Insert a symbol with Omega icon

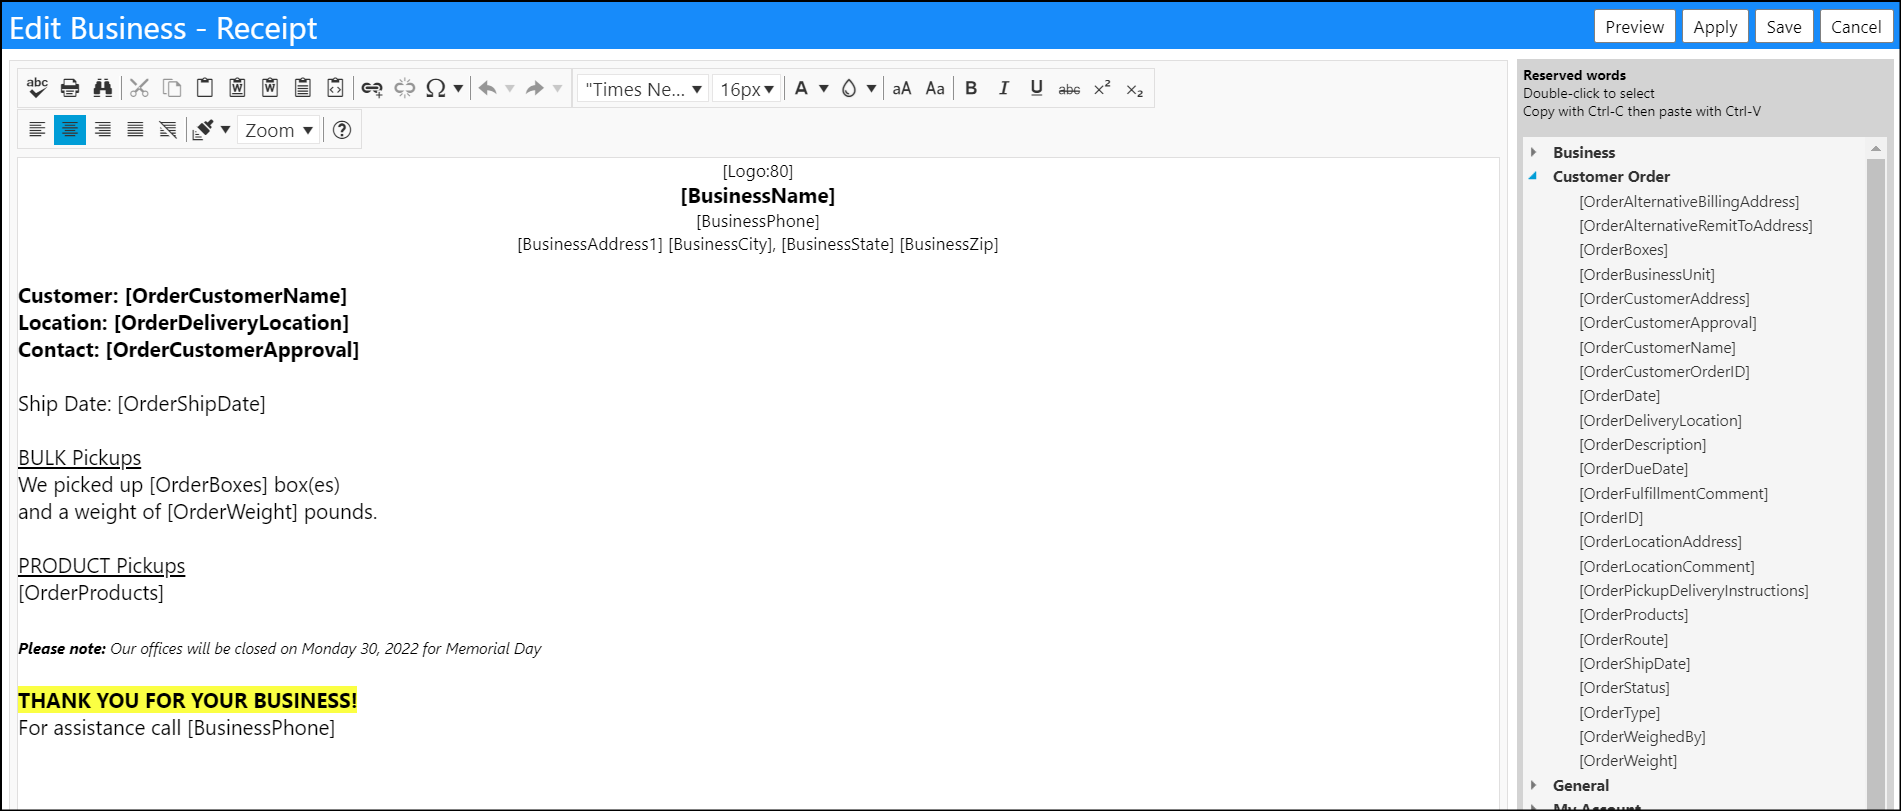coord(436,88)
